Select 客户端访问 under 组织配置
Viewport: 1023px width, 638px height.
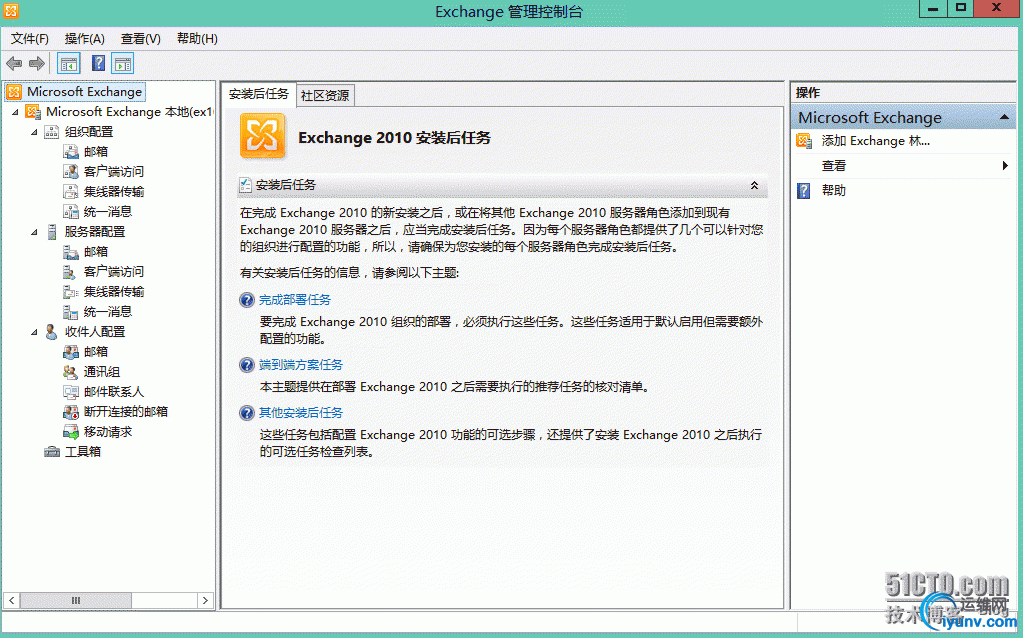114,172
